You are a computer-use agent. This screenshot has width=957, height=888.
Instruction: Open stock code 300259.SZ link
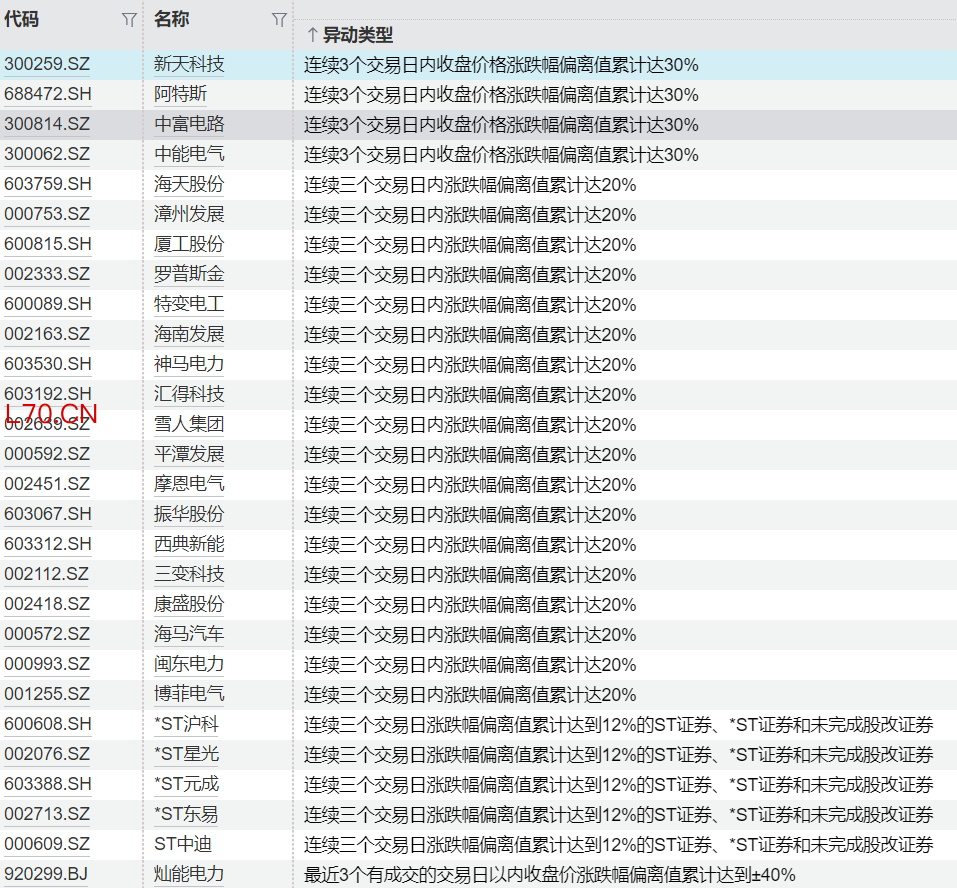[x=47, y=65]
